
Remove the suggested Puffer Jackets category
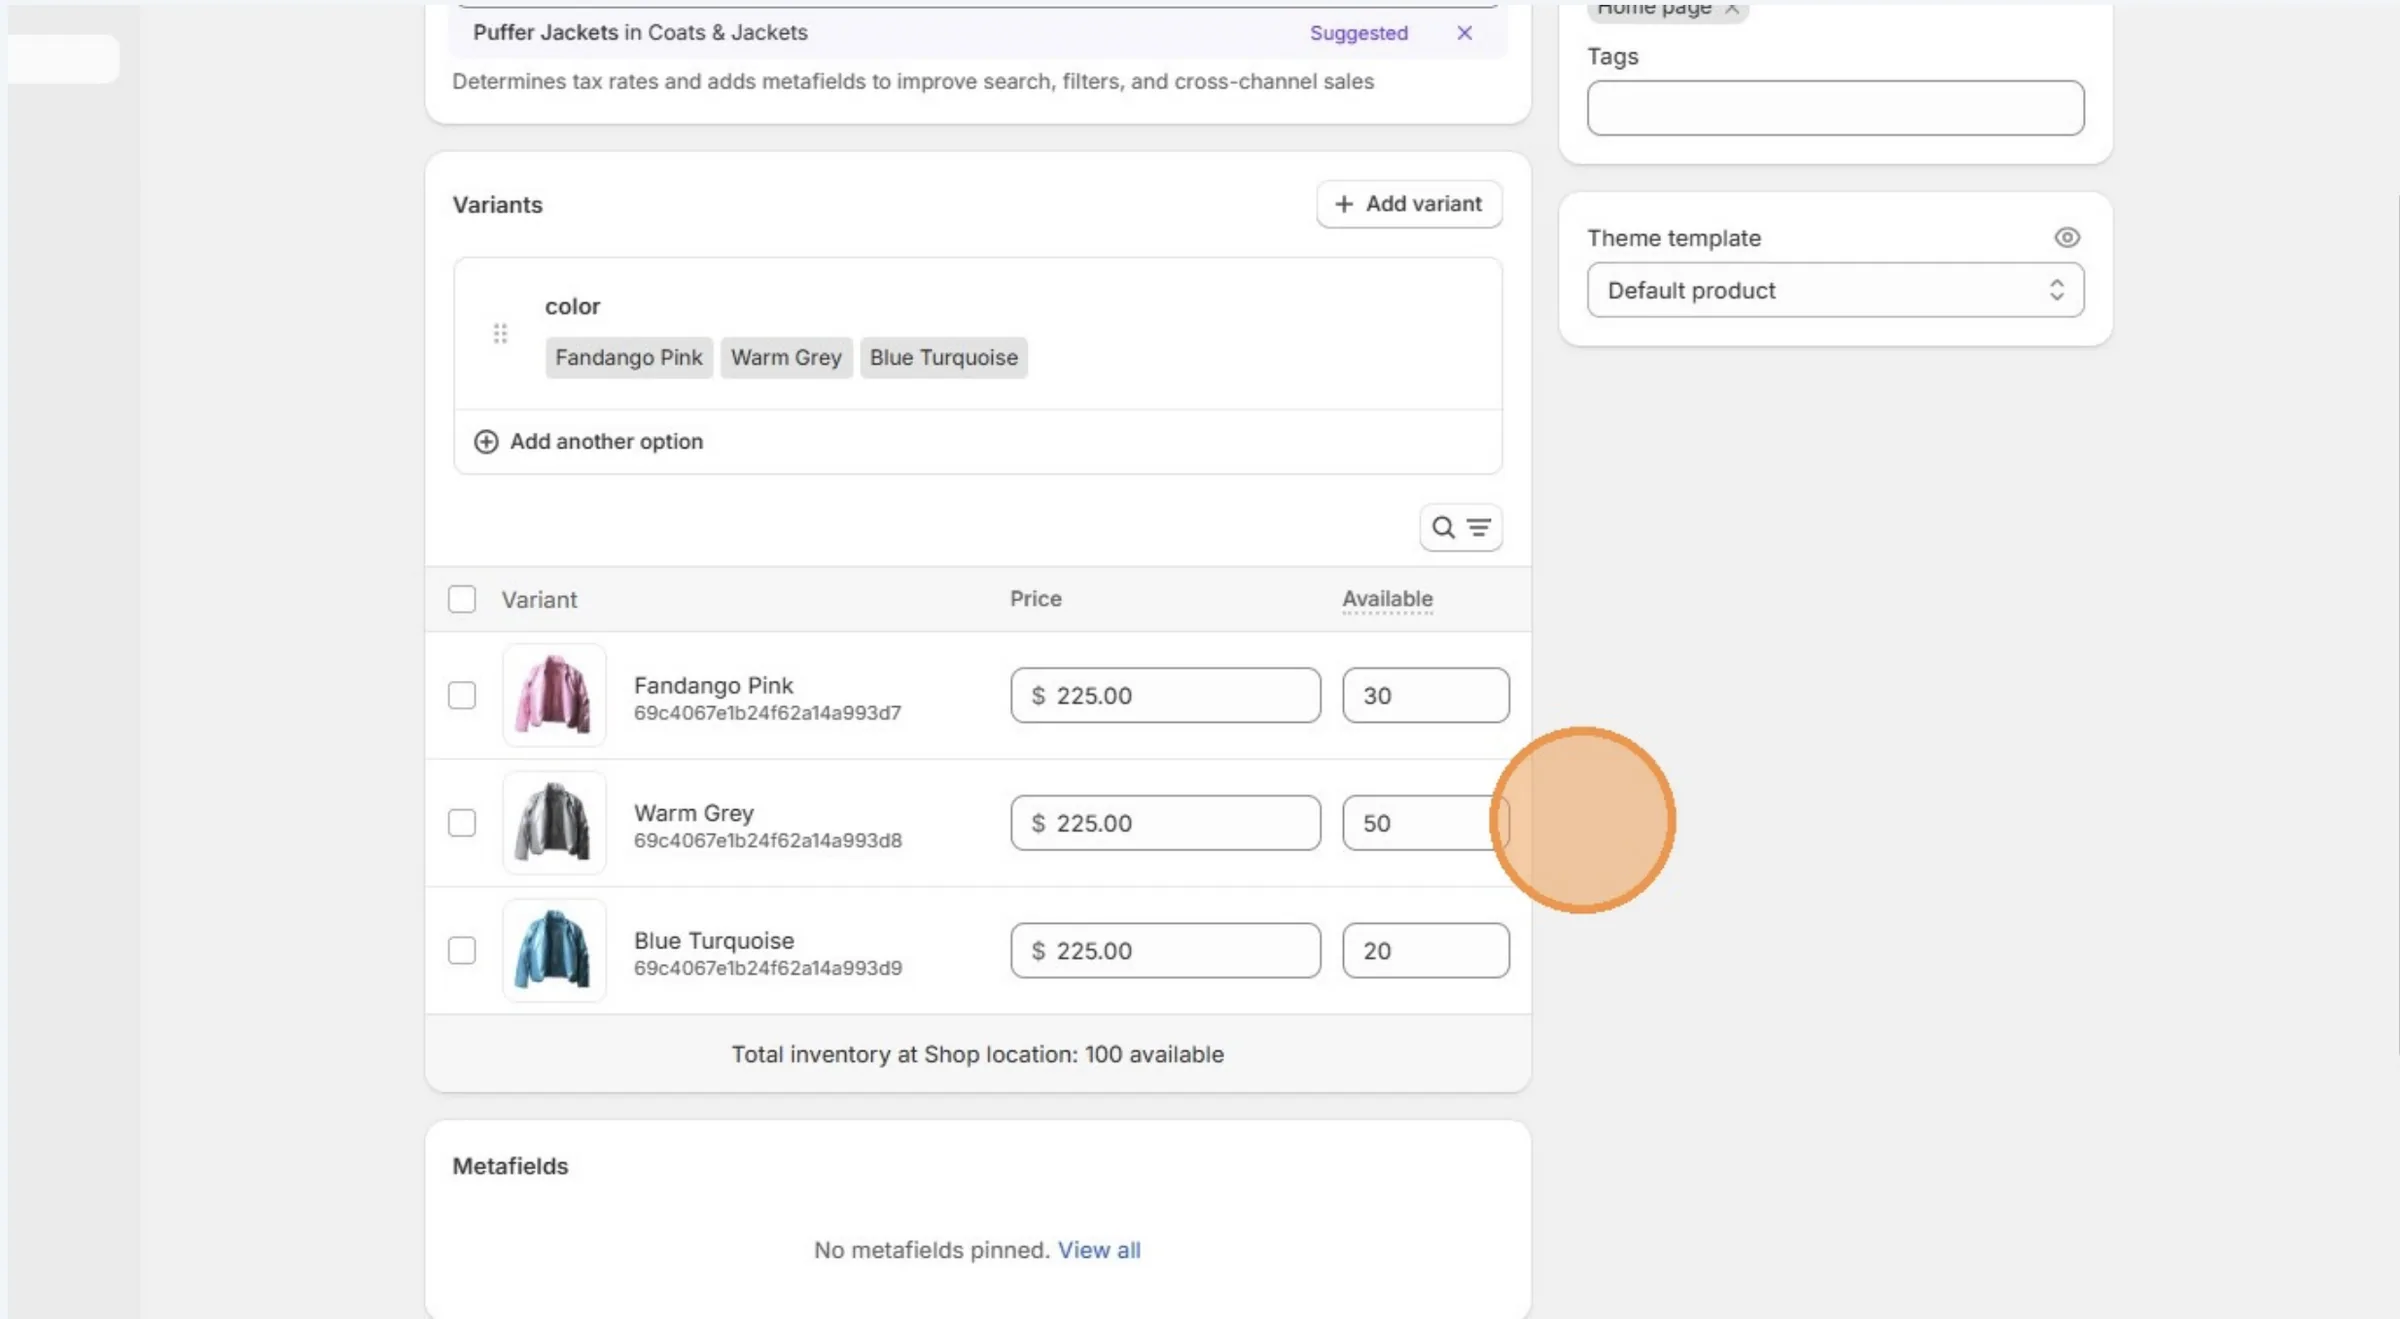pyautogui.click(x=1464, y=33)
